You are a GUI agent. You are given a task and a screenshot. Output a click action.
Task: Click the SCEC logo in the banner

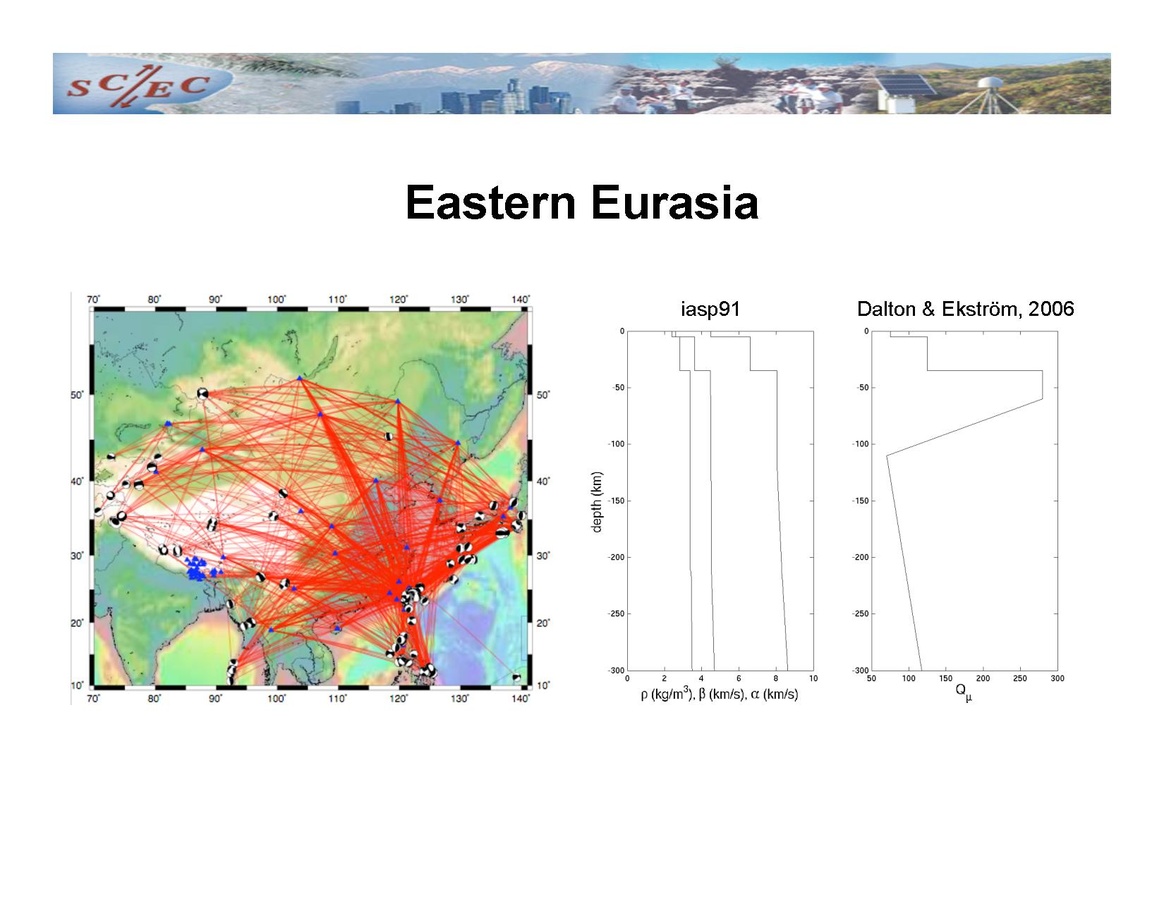pyautogui.click(x=137, y=84)
